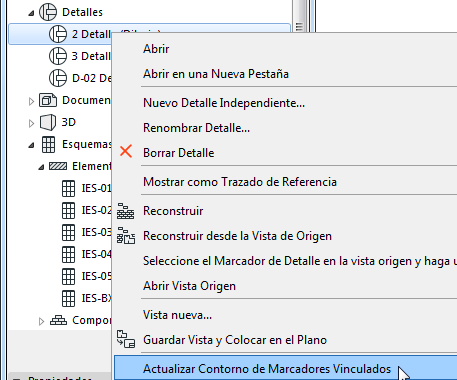Expand the Documentos tree node
The height and width of the screenshot is (380, 457).
tap(31, 101)
